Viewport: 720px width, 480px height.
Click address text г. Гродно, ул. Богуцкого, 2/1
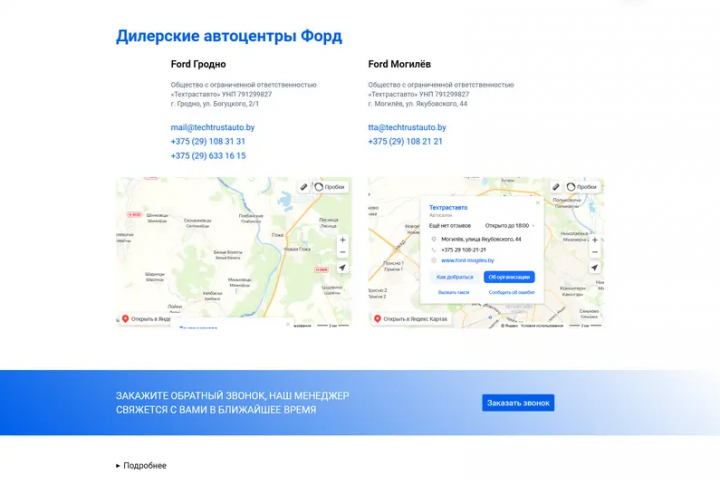click(214, 104)
